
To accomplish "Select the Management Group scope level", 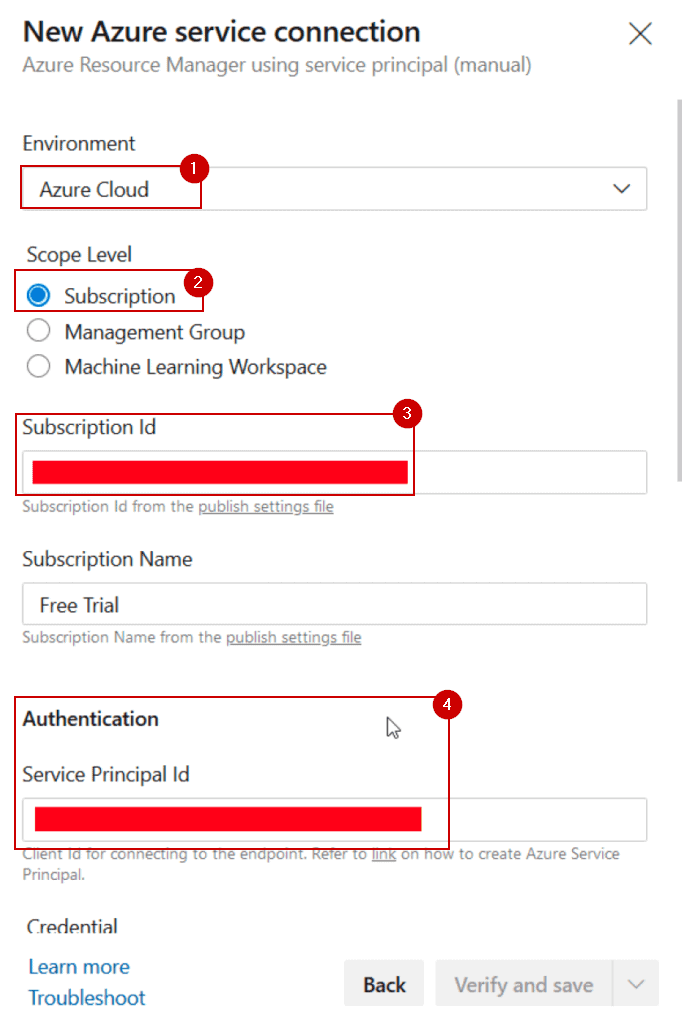I will coord(39,331).
